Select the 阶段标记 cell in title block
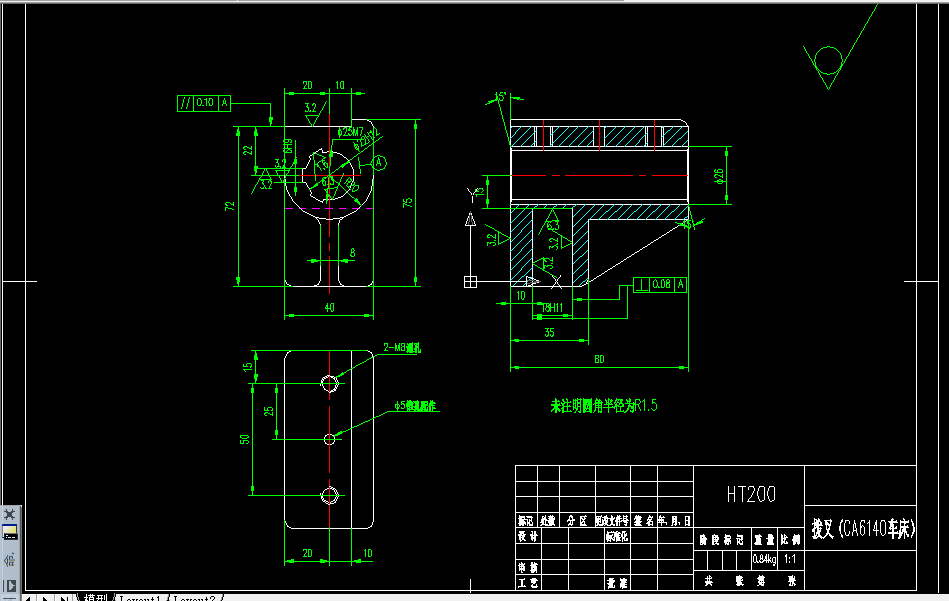The width and height of the screenshot is (949, 601). [x=721, y=539]
